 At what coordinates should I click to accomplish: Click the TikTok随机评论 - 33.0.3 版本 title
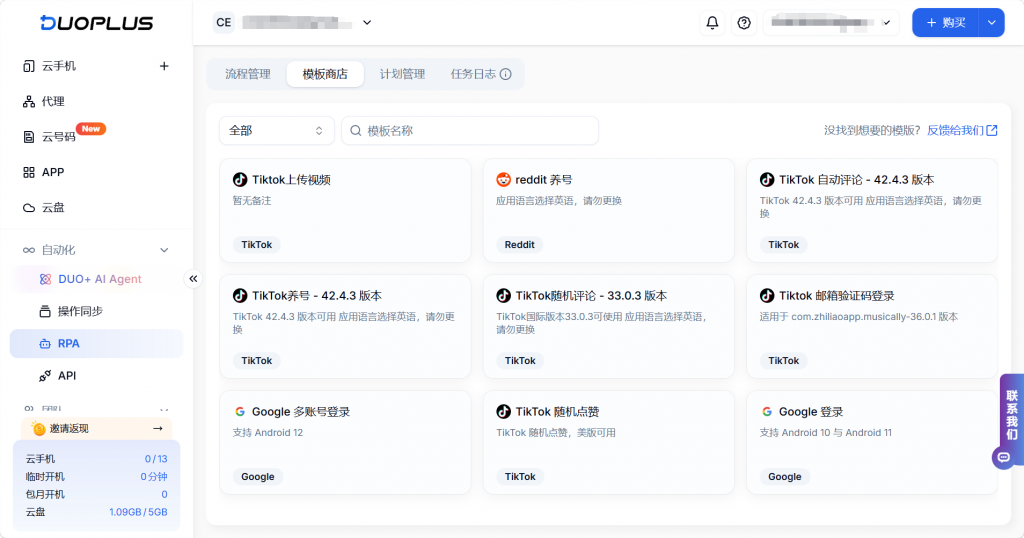(591, 296)
